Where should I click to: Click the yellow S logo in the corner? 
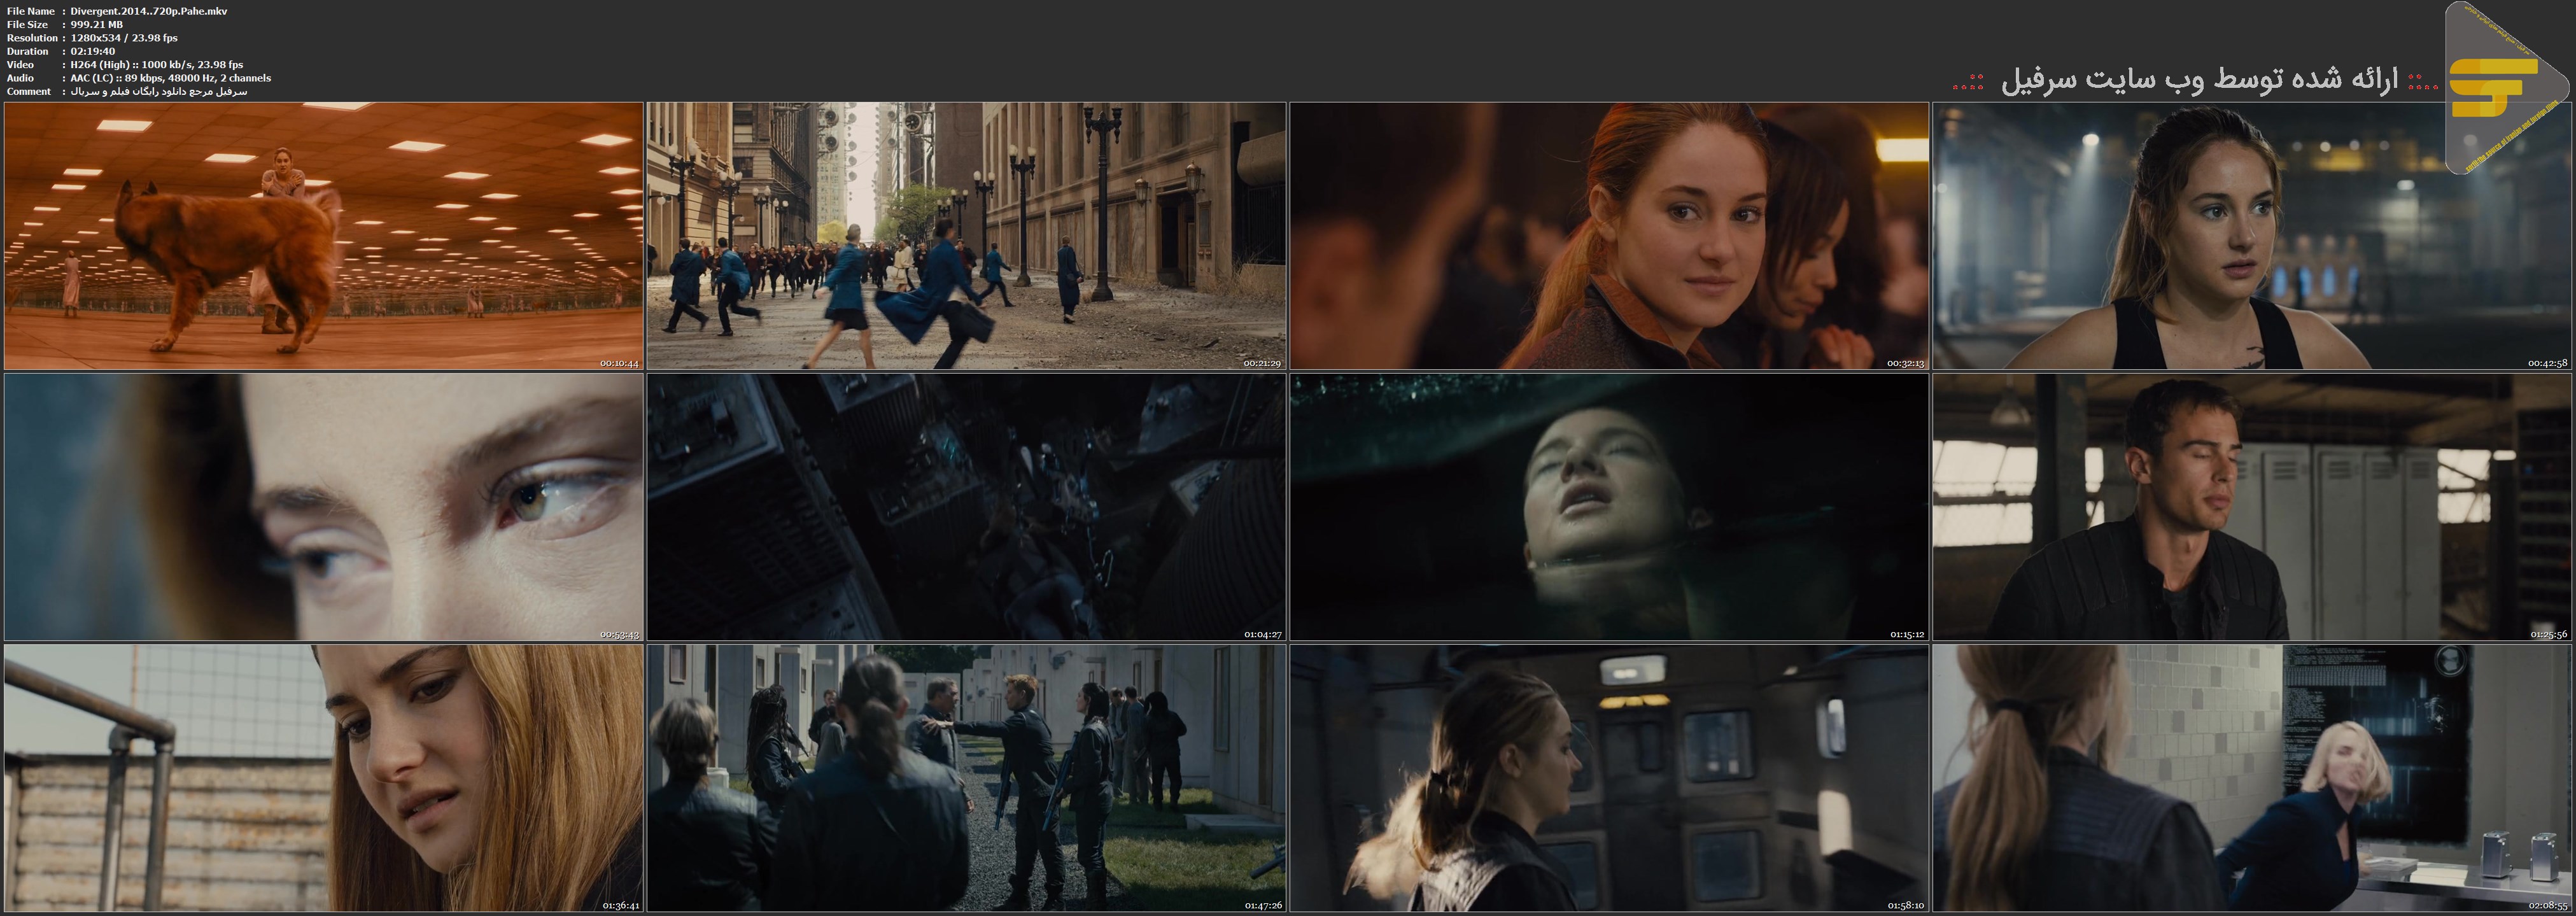pos(2494,88)
